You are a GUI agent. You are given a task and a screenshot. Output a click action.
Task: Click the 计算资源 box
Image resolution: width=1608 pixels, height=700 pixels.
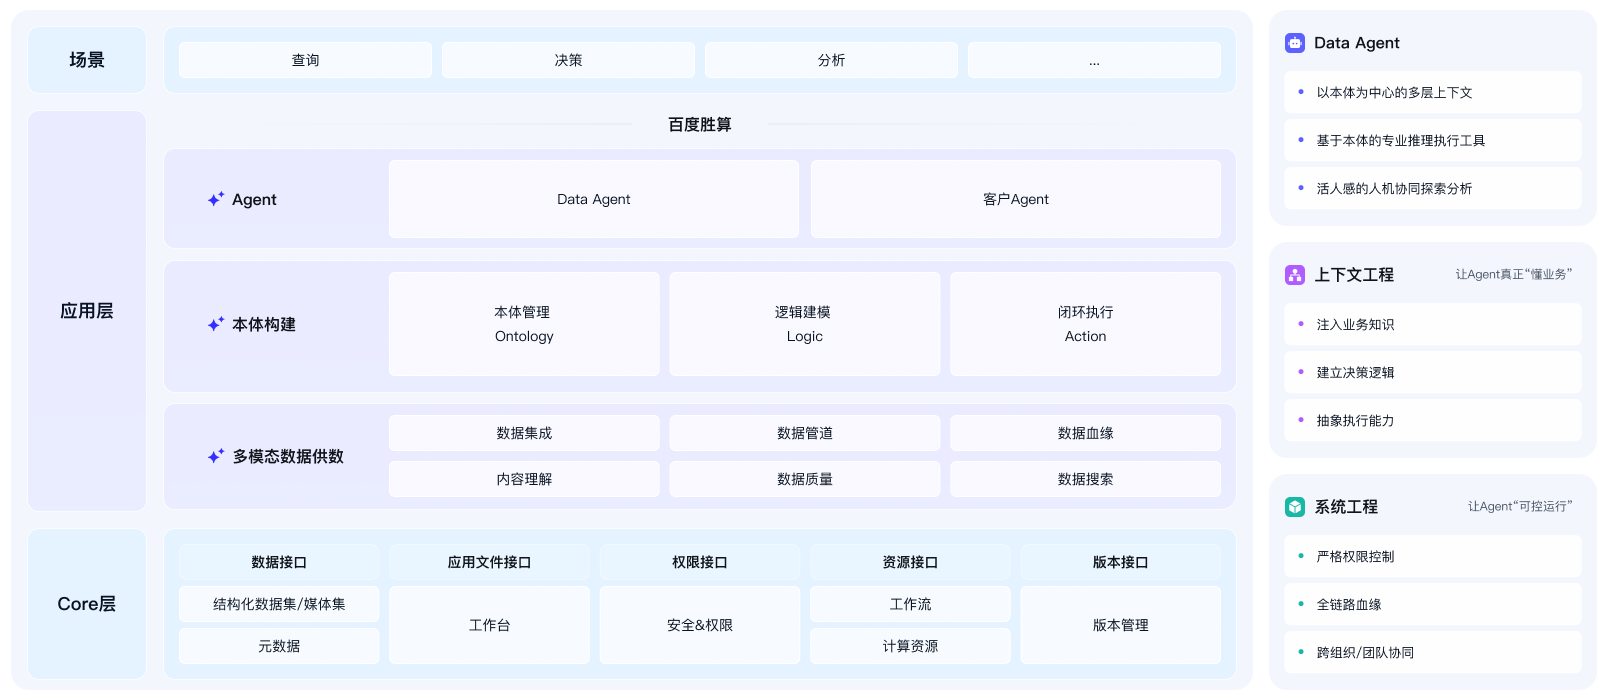point(910,646)
